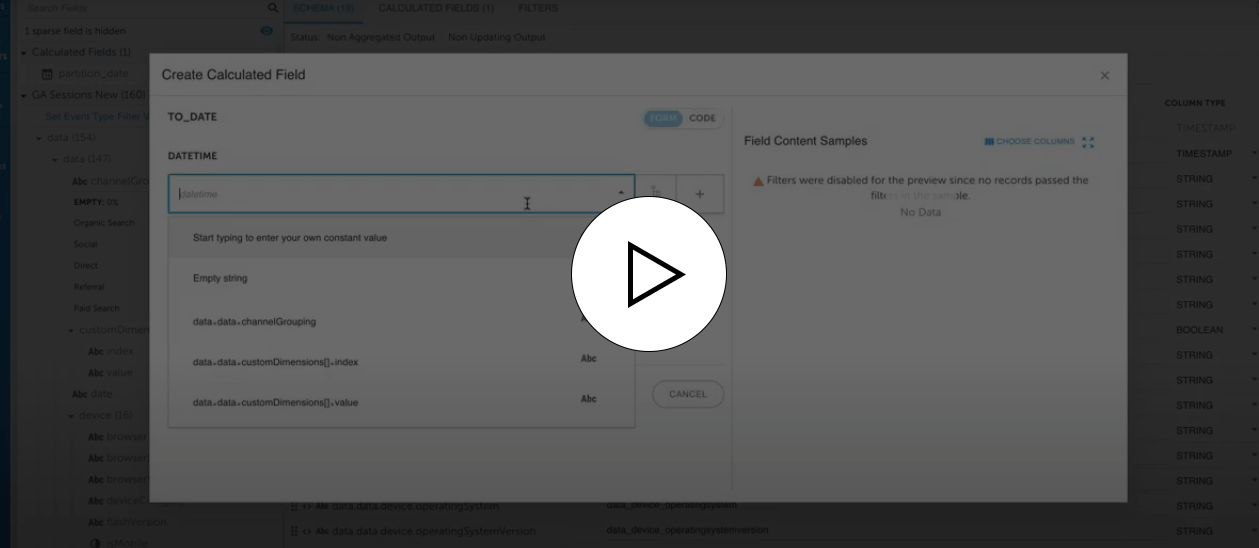
Task: Click the search magnifier icon in fields panel
Action: (x=273, y=8)
